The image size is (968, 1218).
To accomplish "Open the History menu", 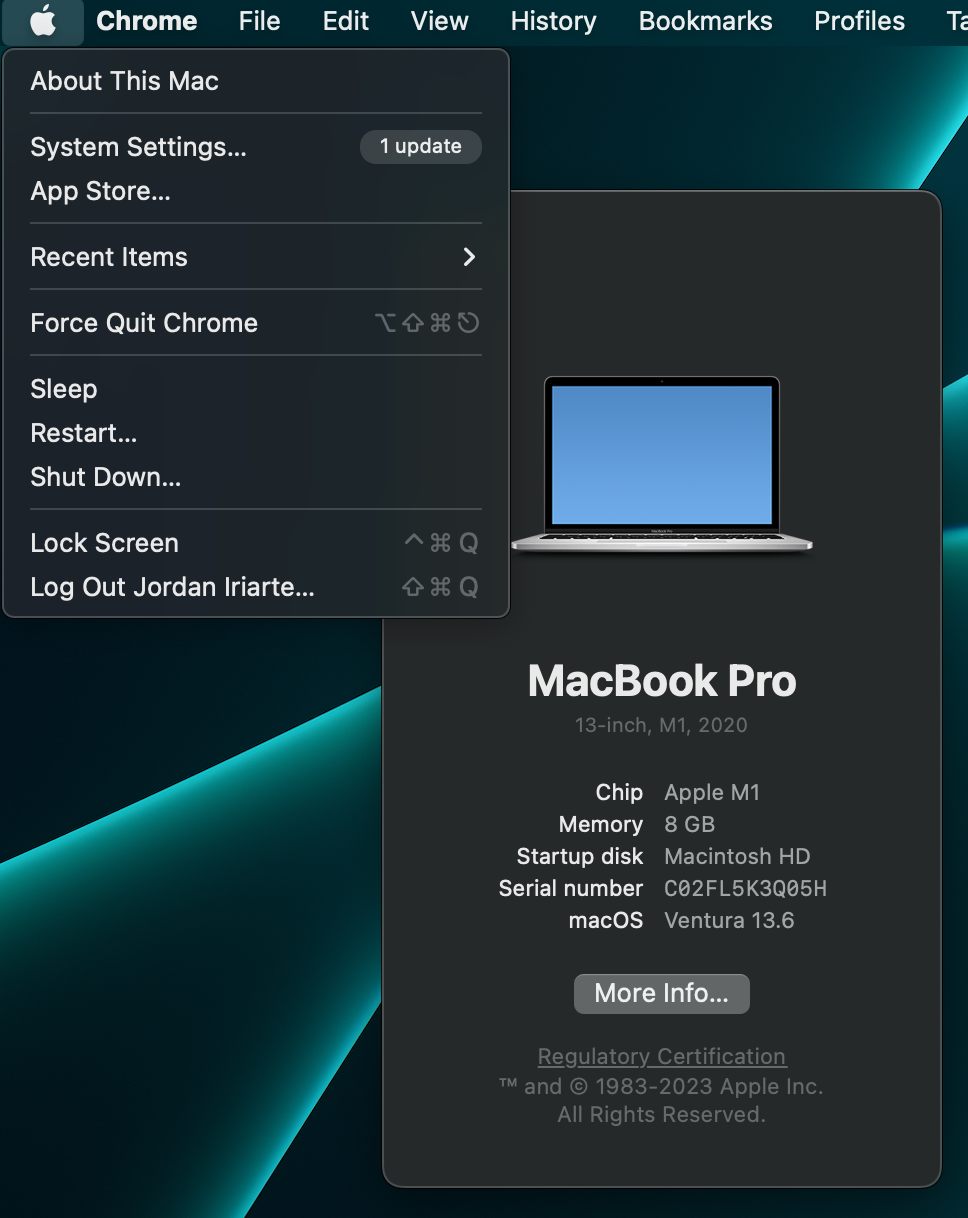I will (x=552, y=21).
